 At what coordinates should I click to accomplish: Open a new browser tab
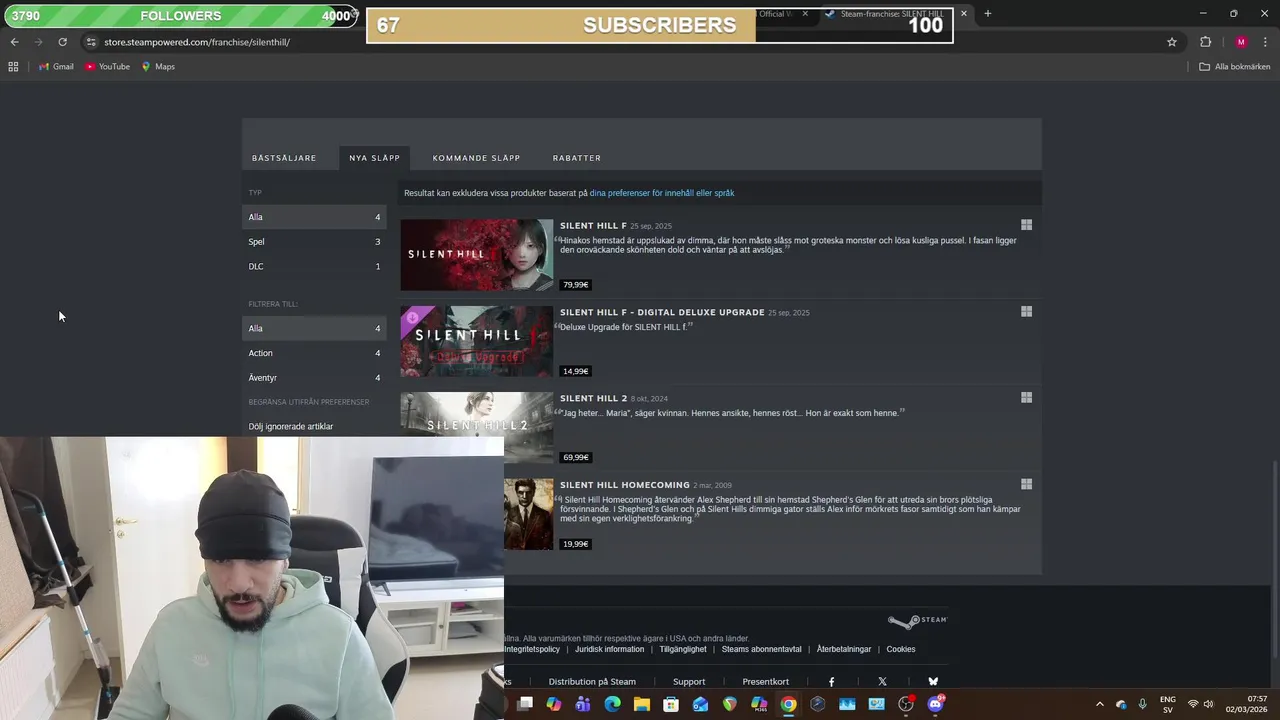987,14
